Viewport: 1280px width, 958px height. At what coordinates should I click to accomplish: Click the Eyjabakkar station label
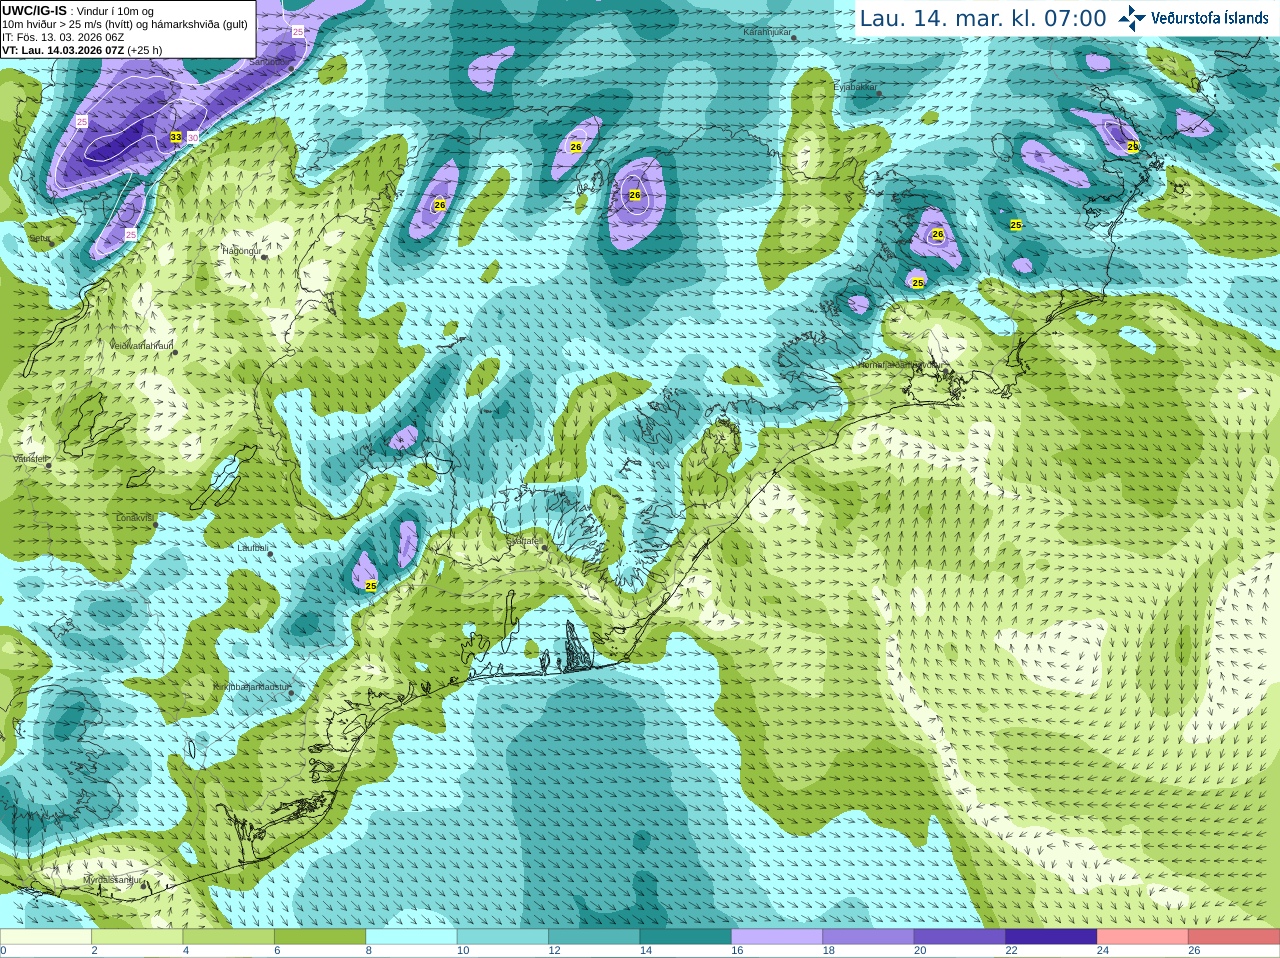(856, 87)
